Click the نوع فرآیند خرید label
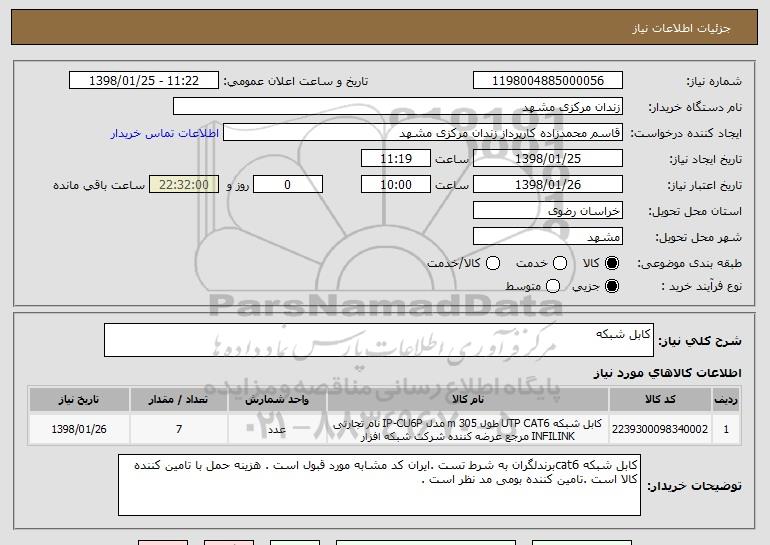The image size is (770, 545). (701, 286)
